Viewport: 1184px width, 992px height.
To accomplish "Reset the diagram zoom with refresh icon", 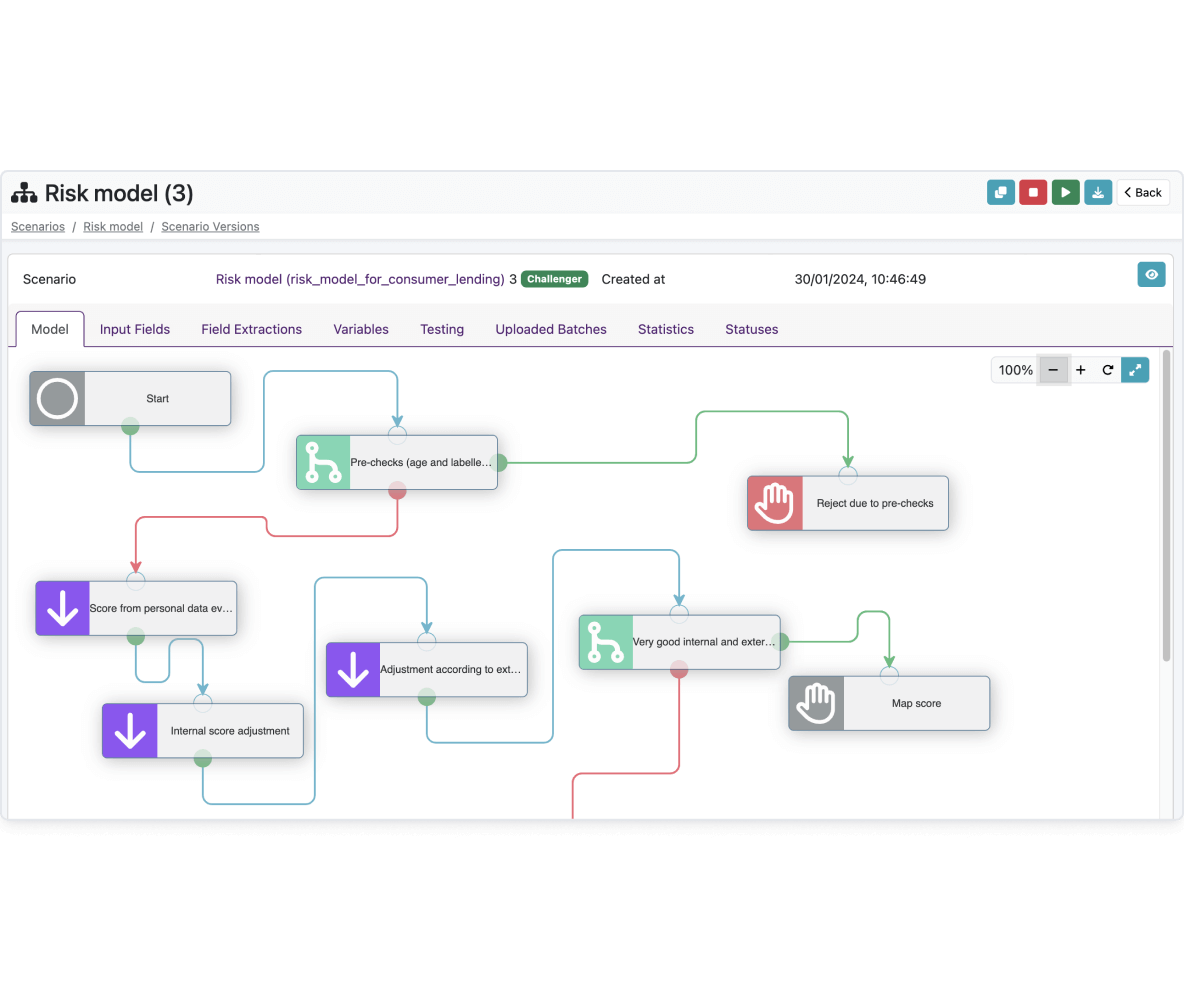I will pyautogui.click(x=1108, y=370).
